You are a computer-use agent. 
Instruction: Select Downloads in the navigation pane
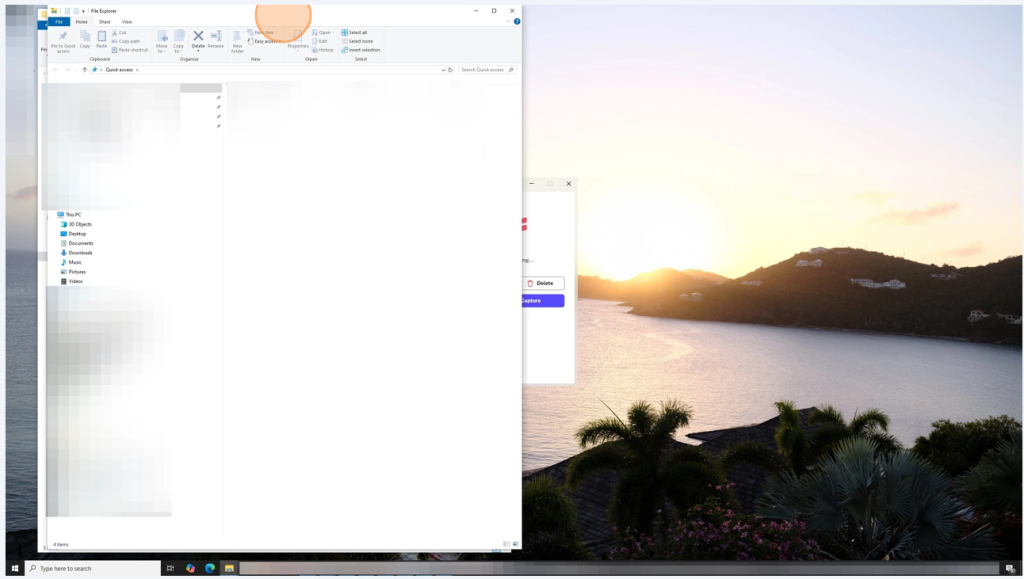coord(80,253)
